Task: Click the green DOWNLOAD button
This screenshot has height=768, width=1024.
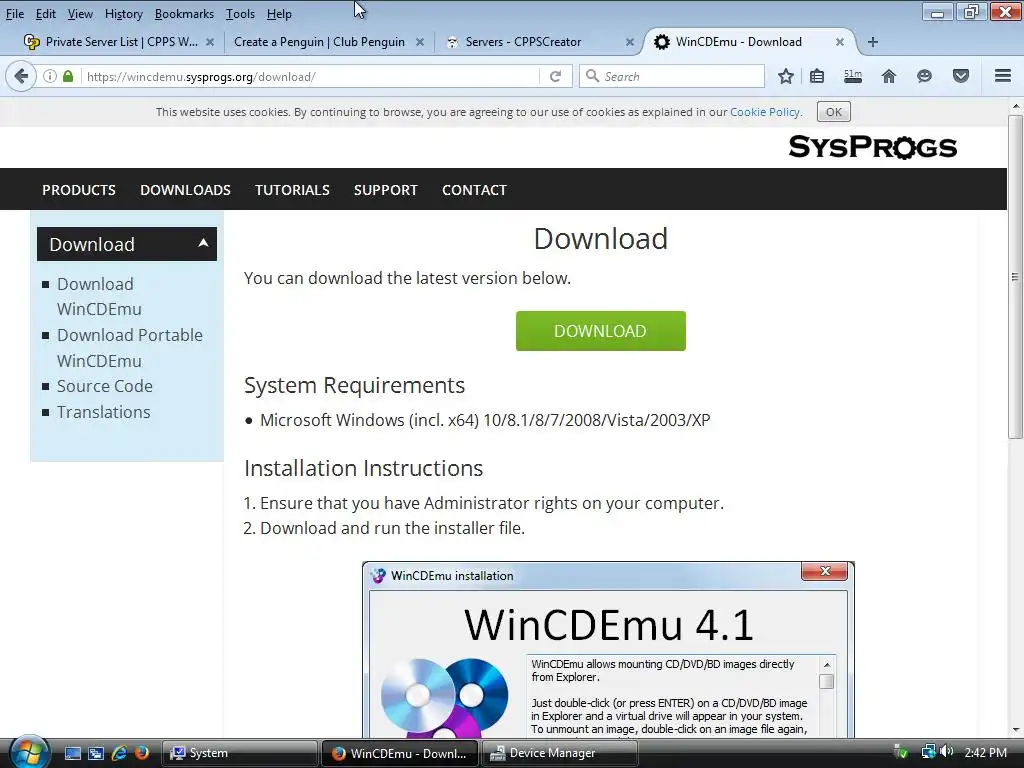Action: pyautogui.click(x=601, y=331)
